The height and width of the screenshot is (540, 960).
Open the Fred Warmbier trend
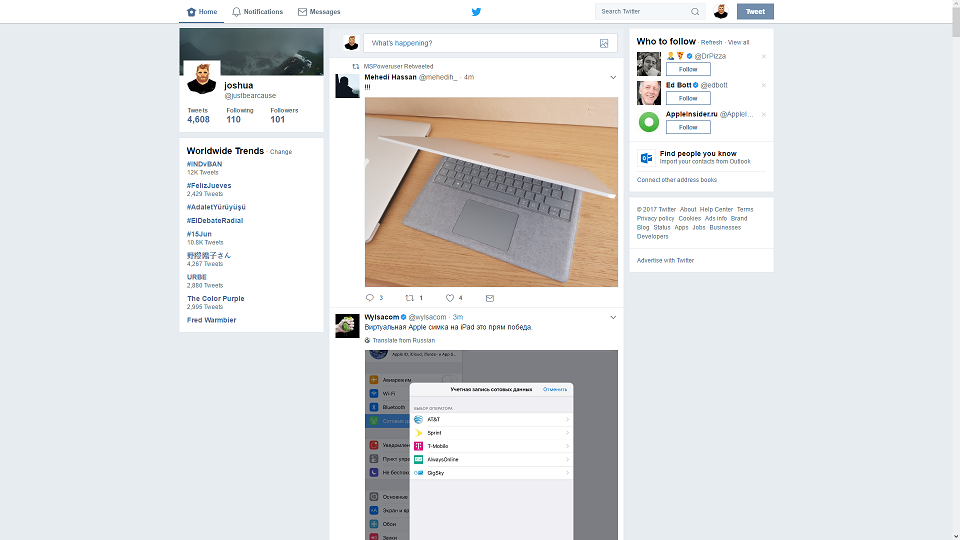coord(211,320)
